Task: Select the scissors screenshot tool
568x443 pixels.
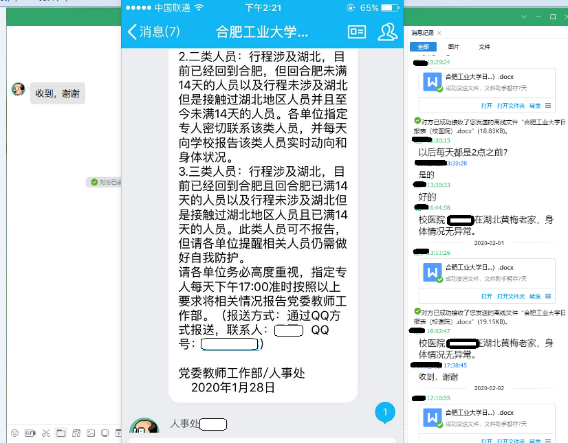Action: click(46, 432)
